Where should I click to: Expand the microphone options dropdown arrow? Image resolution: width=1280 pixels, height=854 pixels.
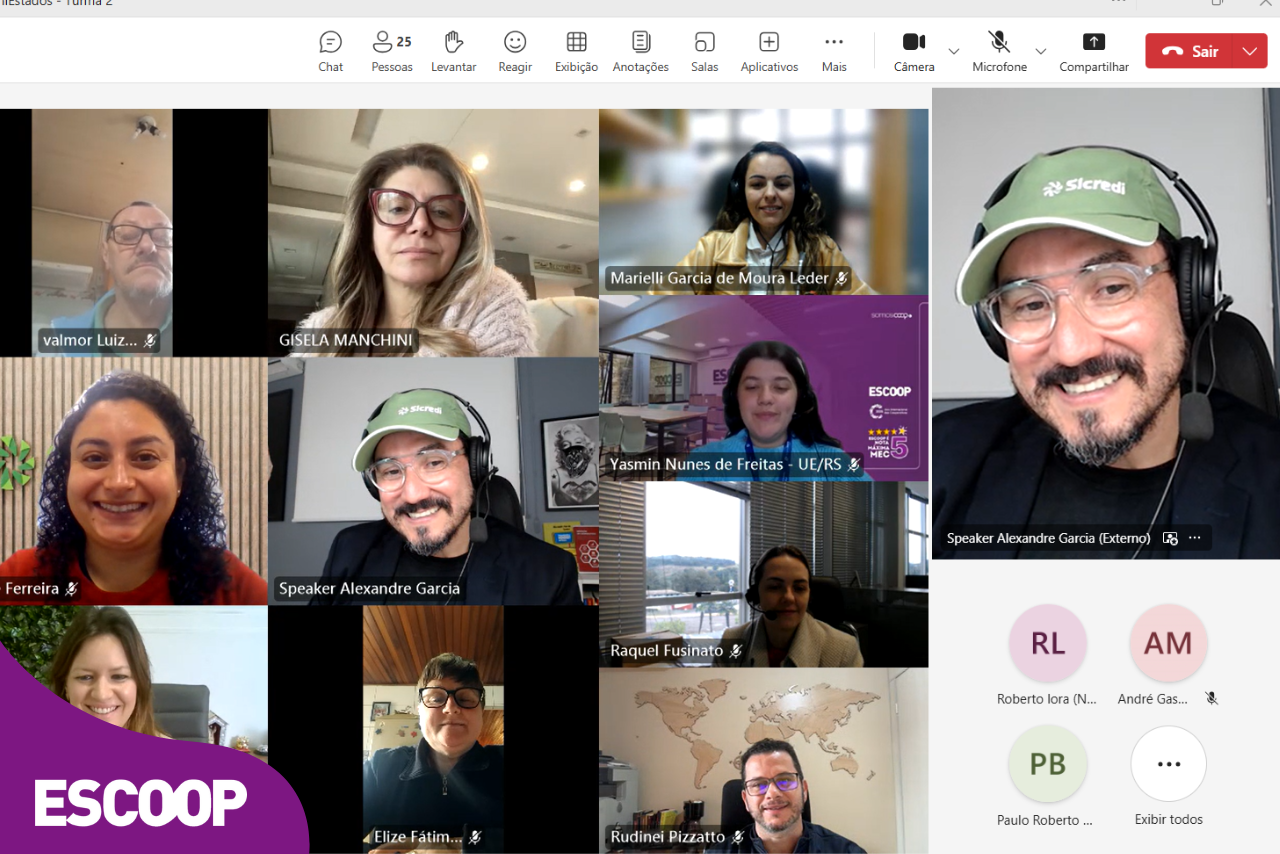pos(1040,51)
